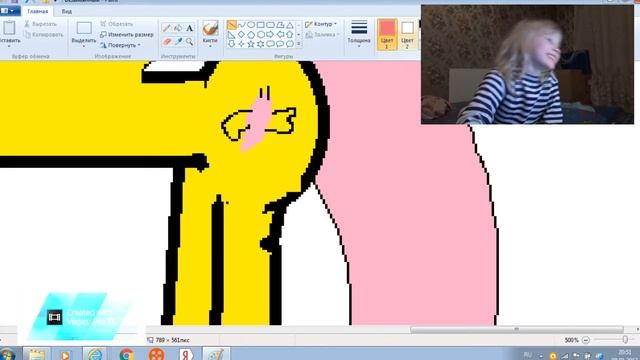Switch to the Вид ribbon tab
This screenshot has height=360, width=640.
(x=67, y=11)
